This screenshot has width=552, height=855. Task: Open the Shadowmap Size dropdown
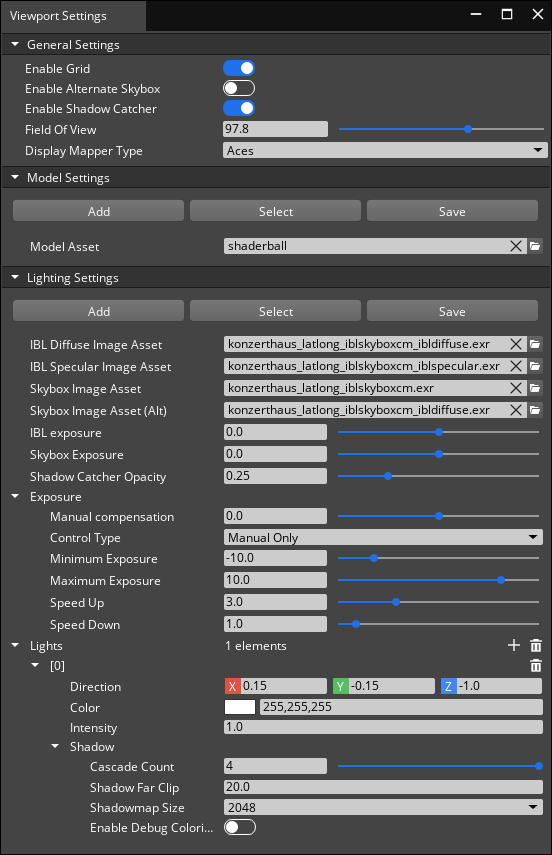383,807
